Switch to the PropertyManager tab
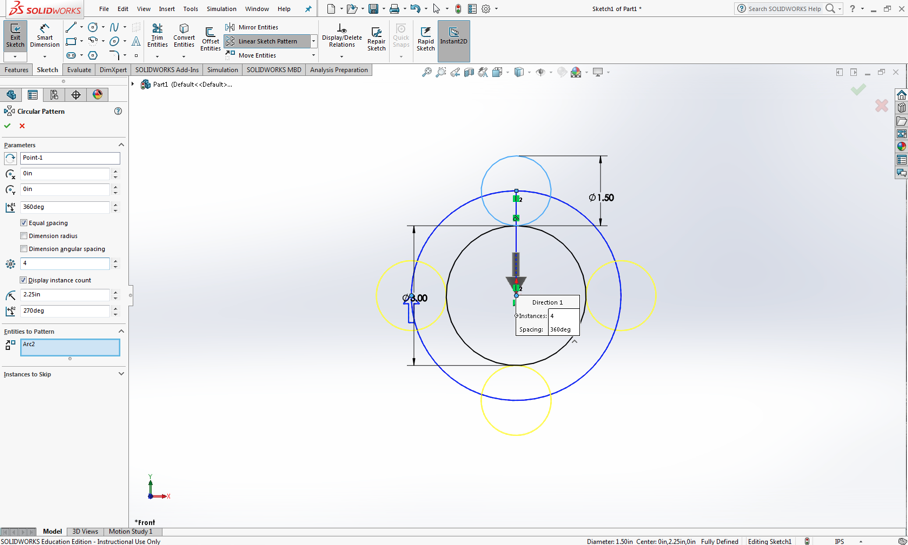The width and height of the screenshot is (908, 545). (x=32, y=95)
